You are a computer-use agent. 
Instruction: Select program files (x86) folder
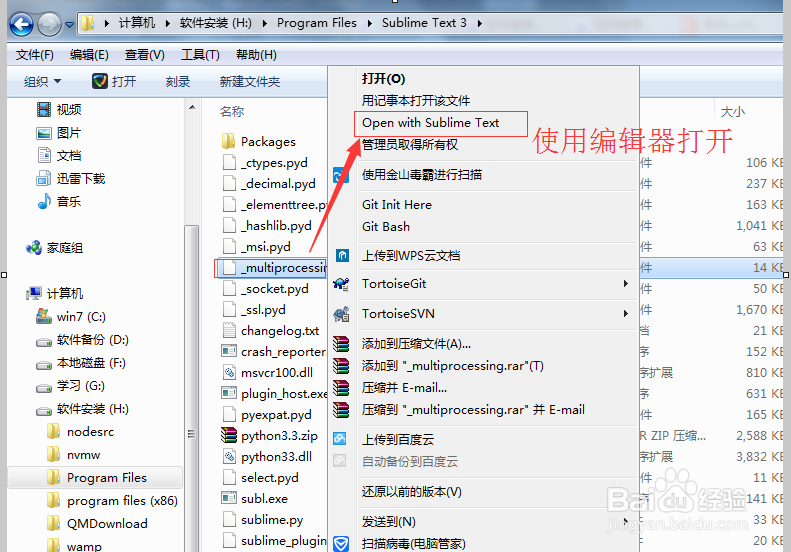[x=112, y=501]
